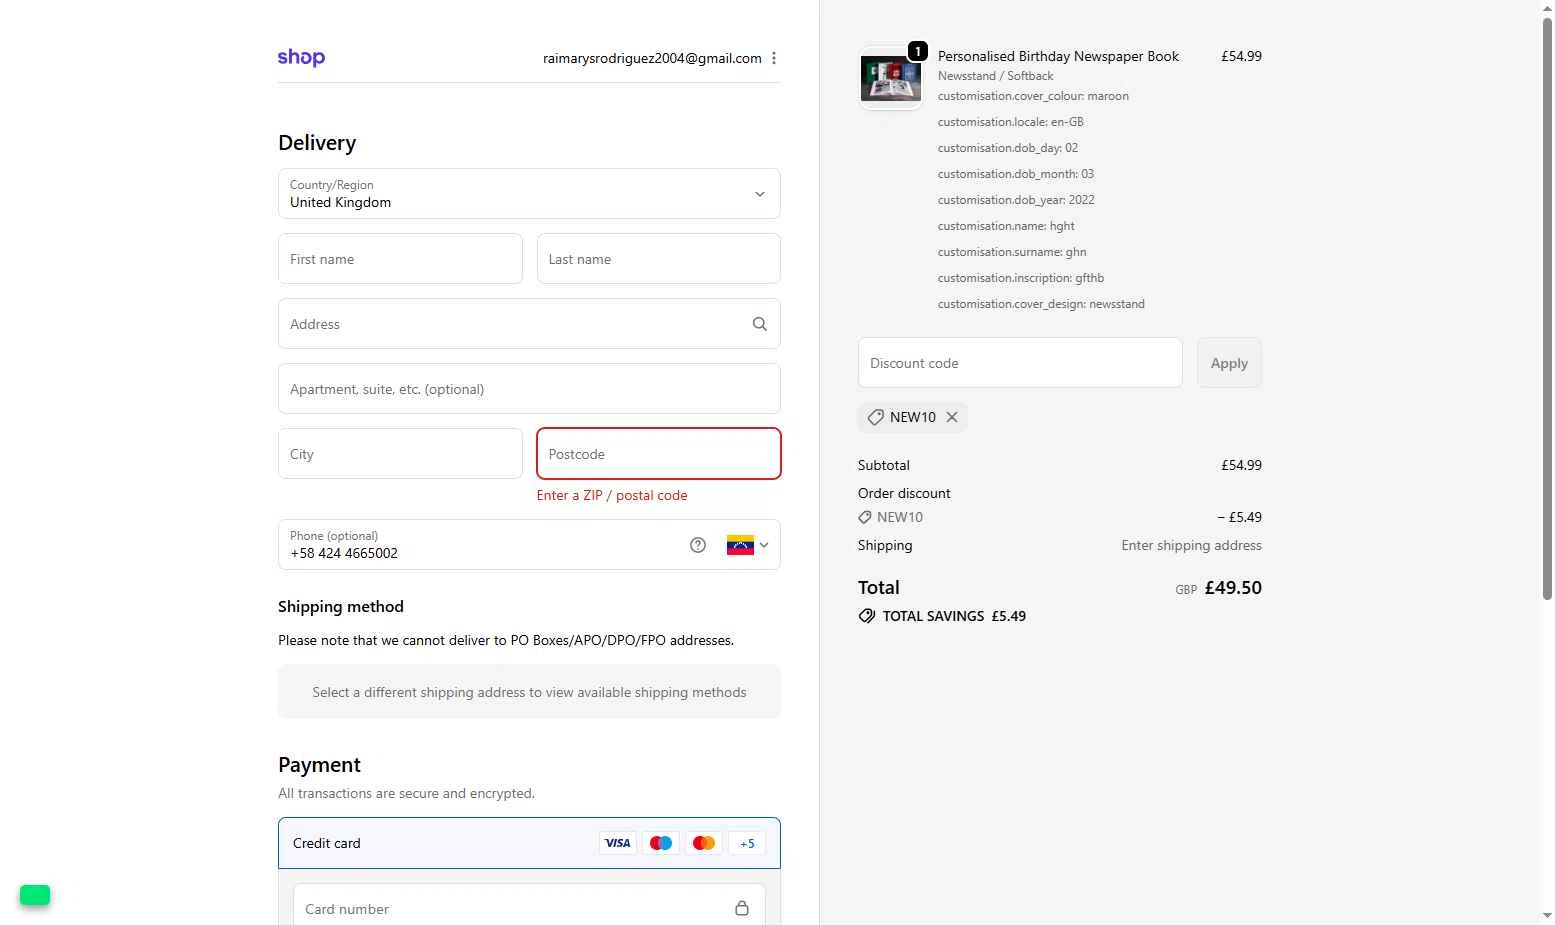This screenshot has width=1555, height=925.
Task: Click the Discount code field
Action: (1020, 363)
